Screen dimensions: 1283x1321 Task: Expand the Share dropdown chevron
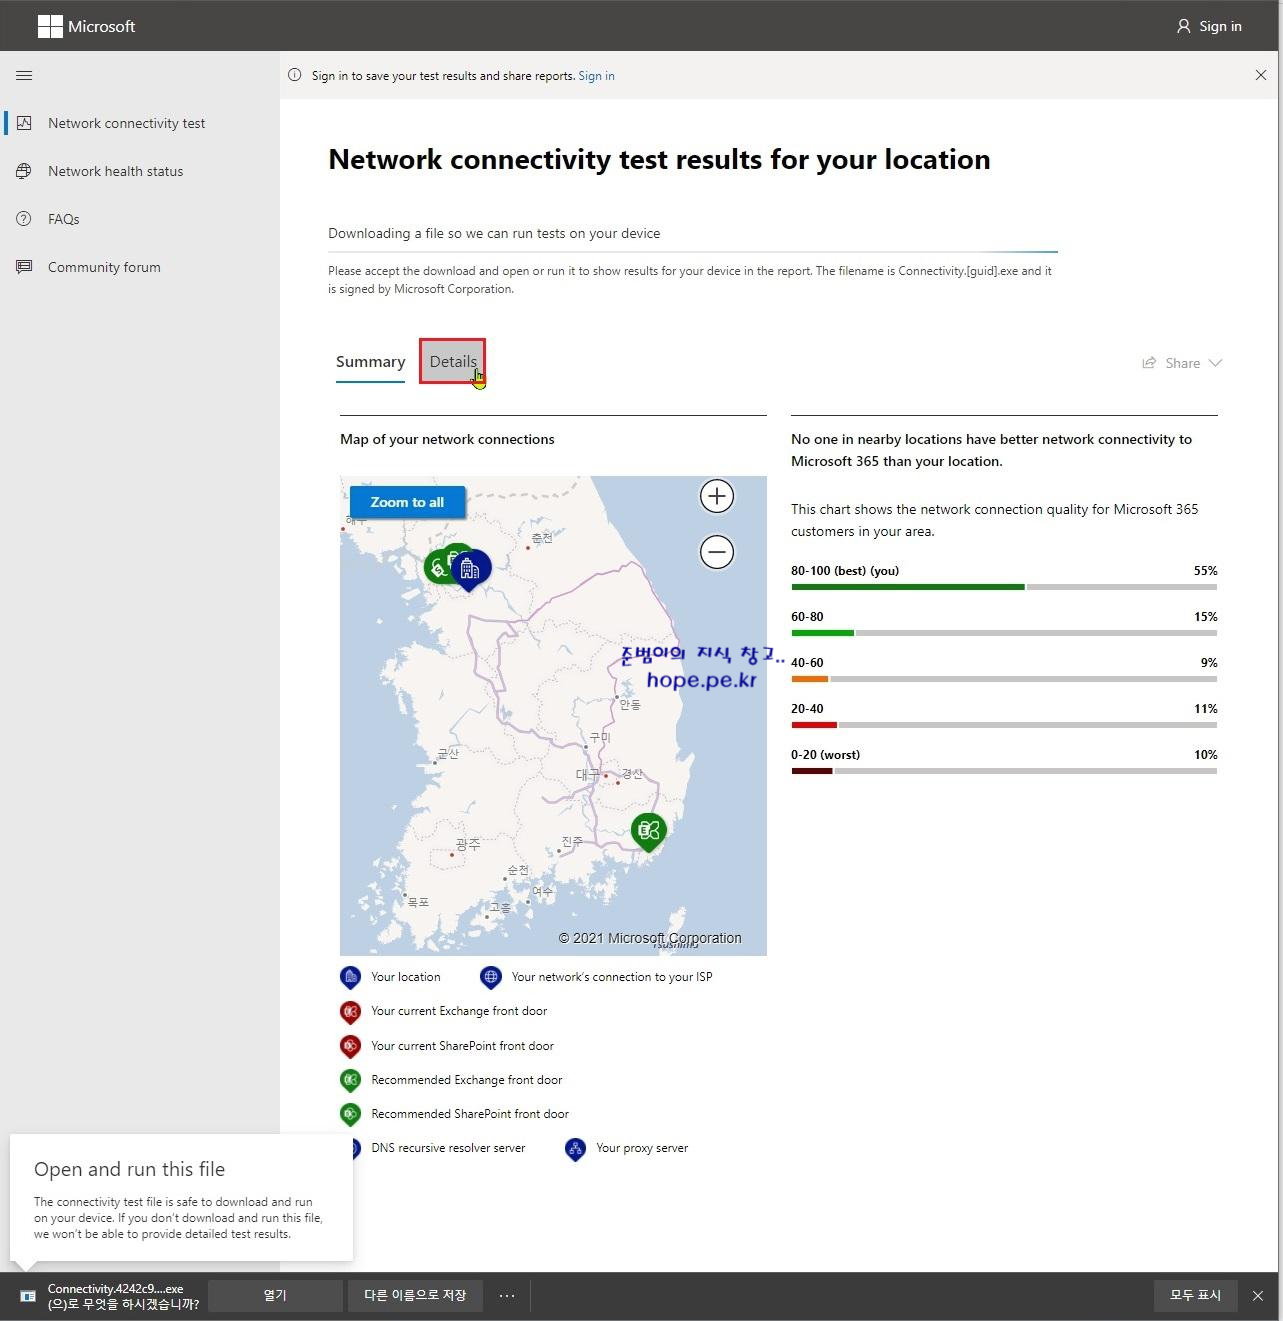click(x=1215, y=363)
